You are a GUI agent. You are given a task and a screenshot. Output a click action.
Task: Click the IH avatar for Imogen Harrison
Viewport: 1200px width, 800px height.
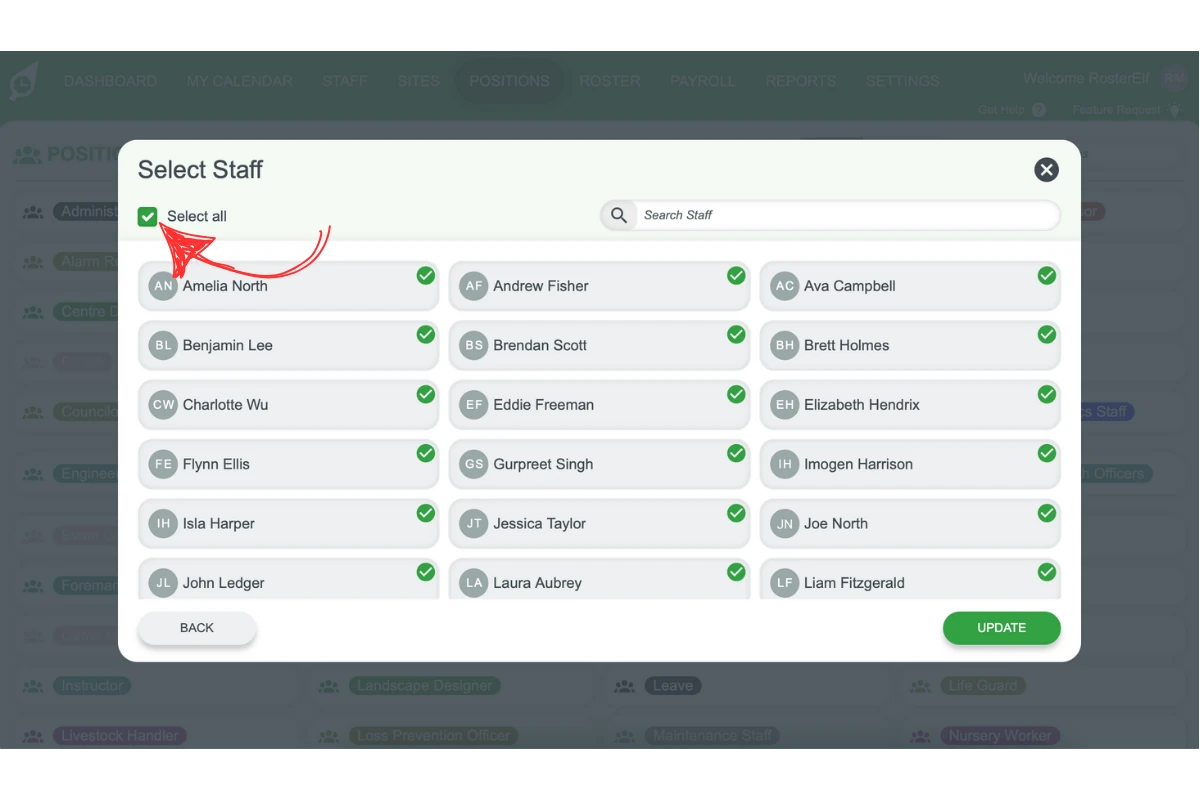coord(785,464)
